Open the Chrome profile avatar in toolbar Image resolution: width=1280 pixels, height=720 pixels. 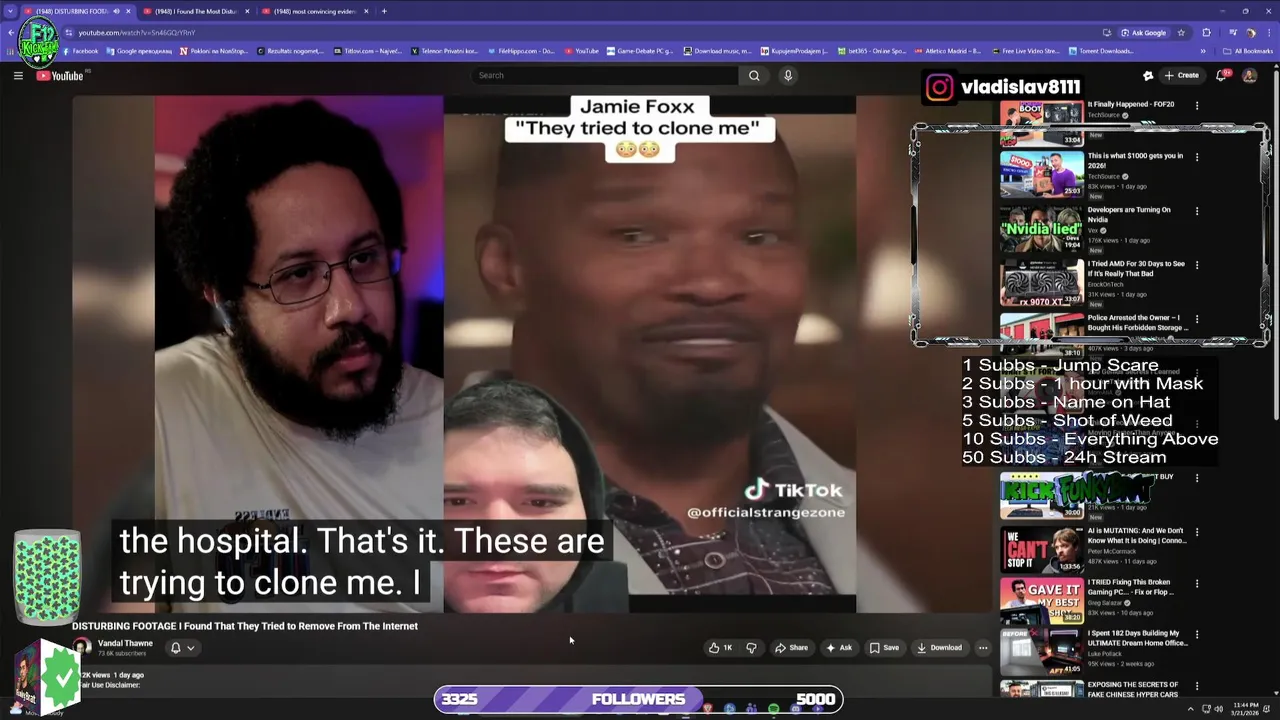tap(1250, 33)
